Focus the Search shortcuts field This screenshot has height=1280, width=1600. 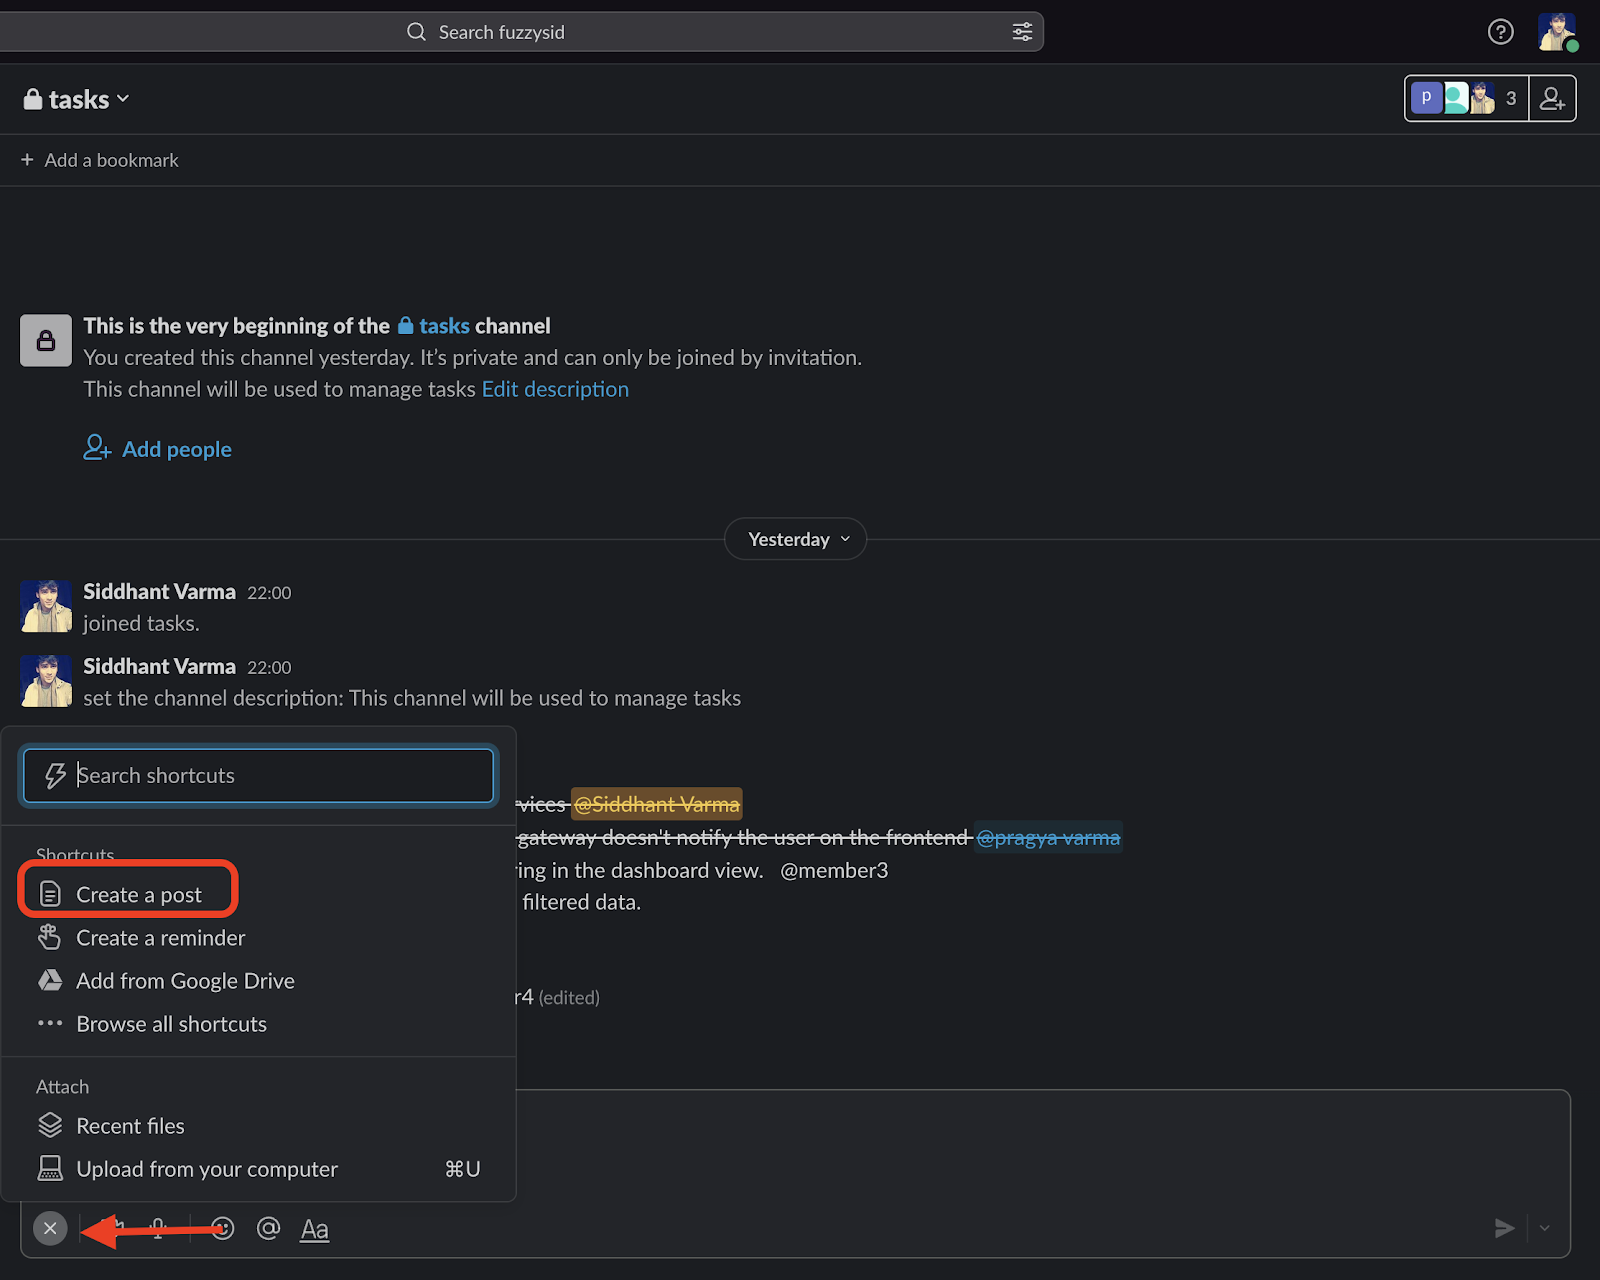(258, 775)
